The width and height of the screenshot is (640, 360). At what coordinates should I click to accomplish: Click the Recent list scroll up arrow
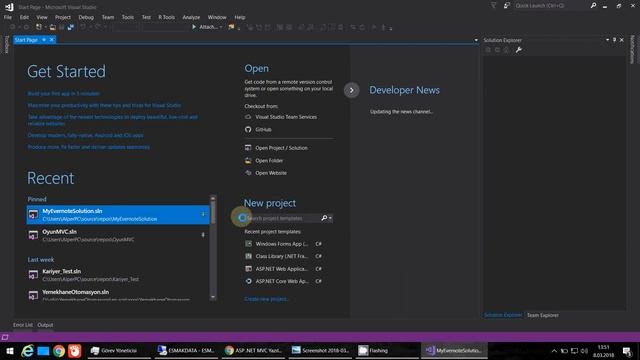pyautogui.click(x=213, y=198)
